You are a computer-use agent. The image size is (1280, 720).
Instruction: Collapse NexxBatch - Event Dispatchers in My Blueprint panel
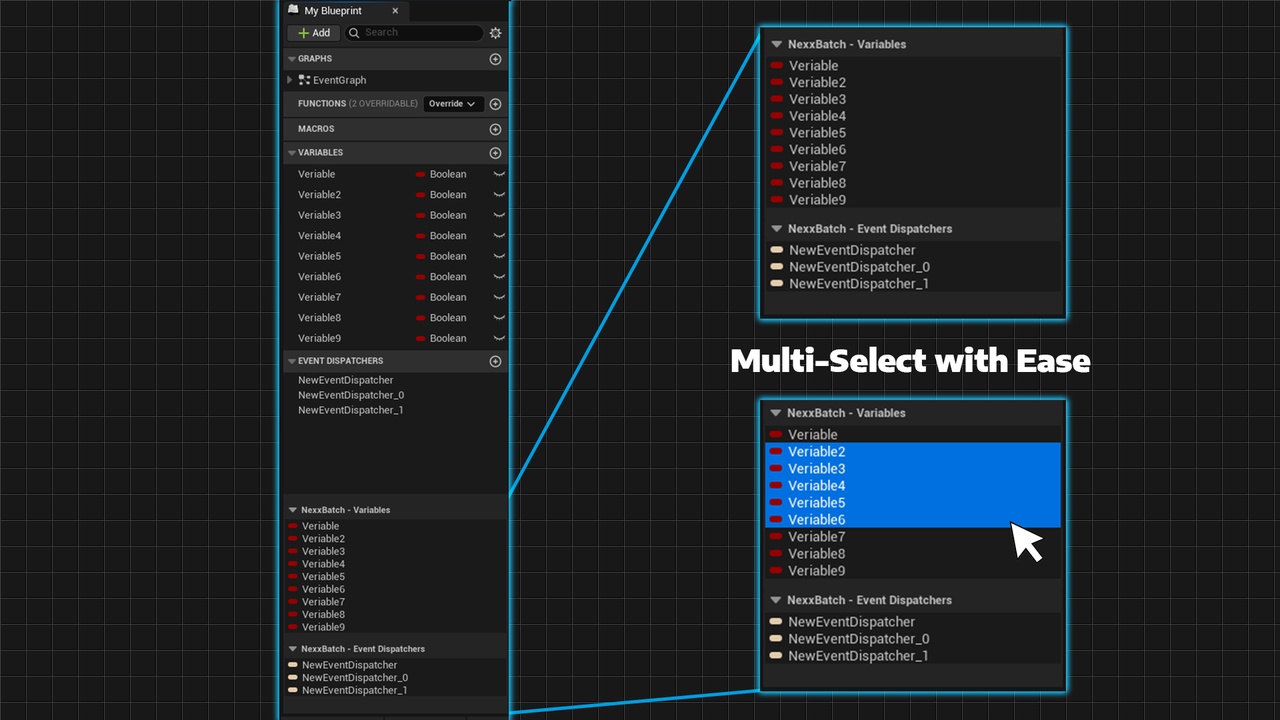[292, 649]
